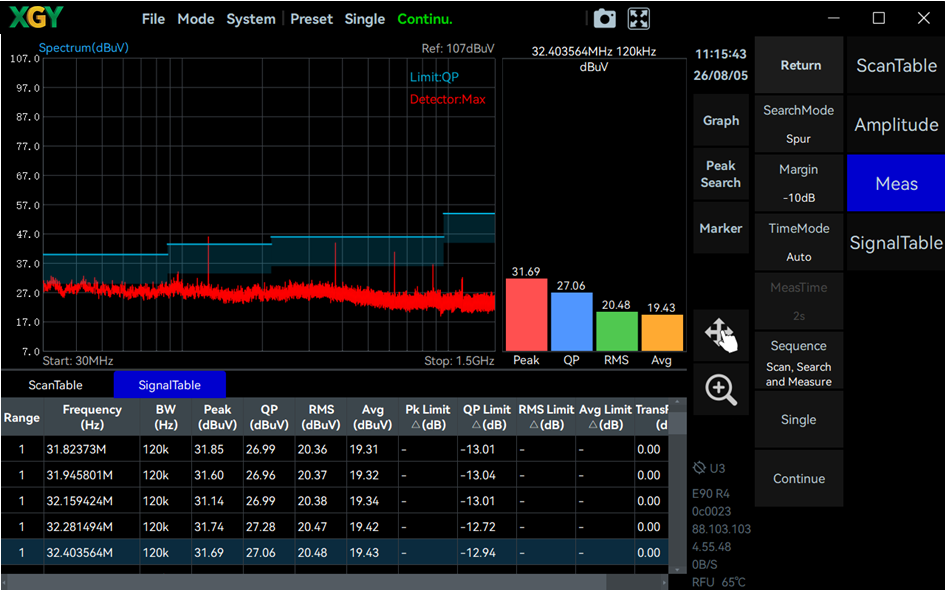Open SignalTable in the right sidebar

(x=896, y=242)
